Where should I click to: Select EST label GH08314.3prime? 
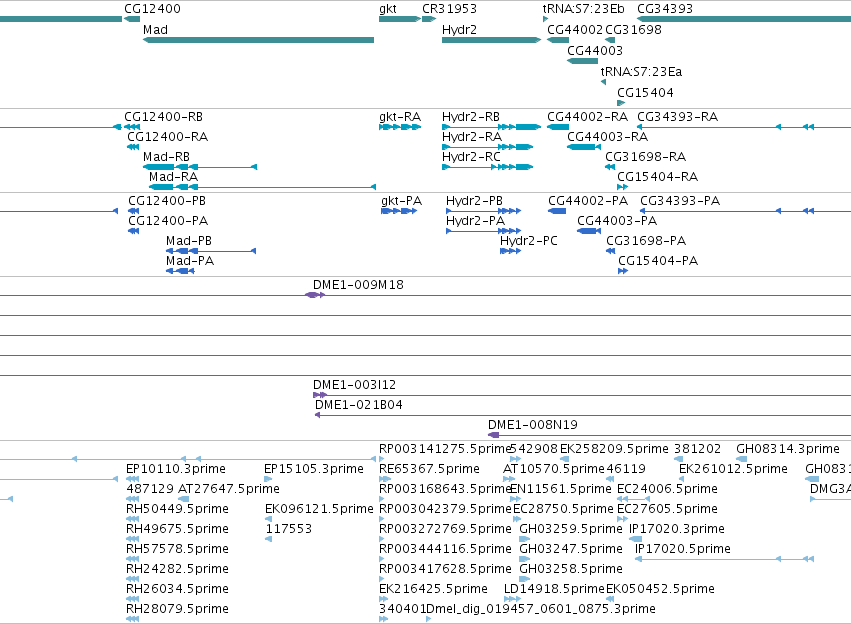coord(788,449)
